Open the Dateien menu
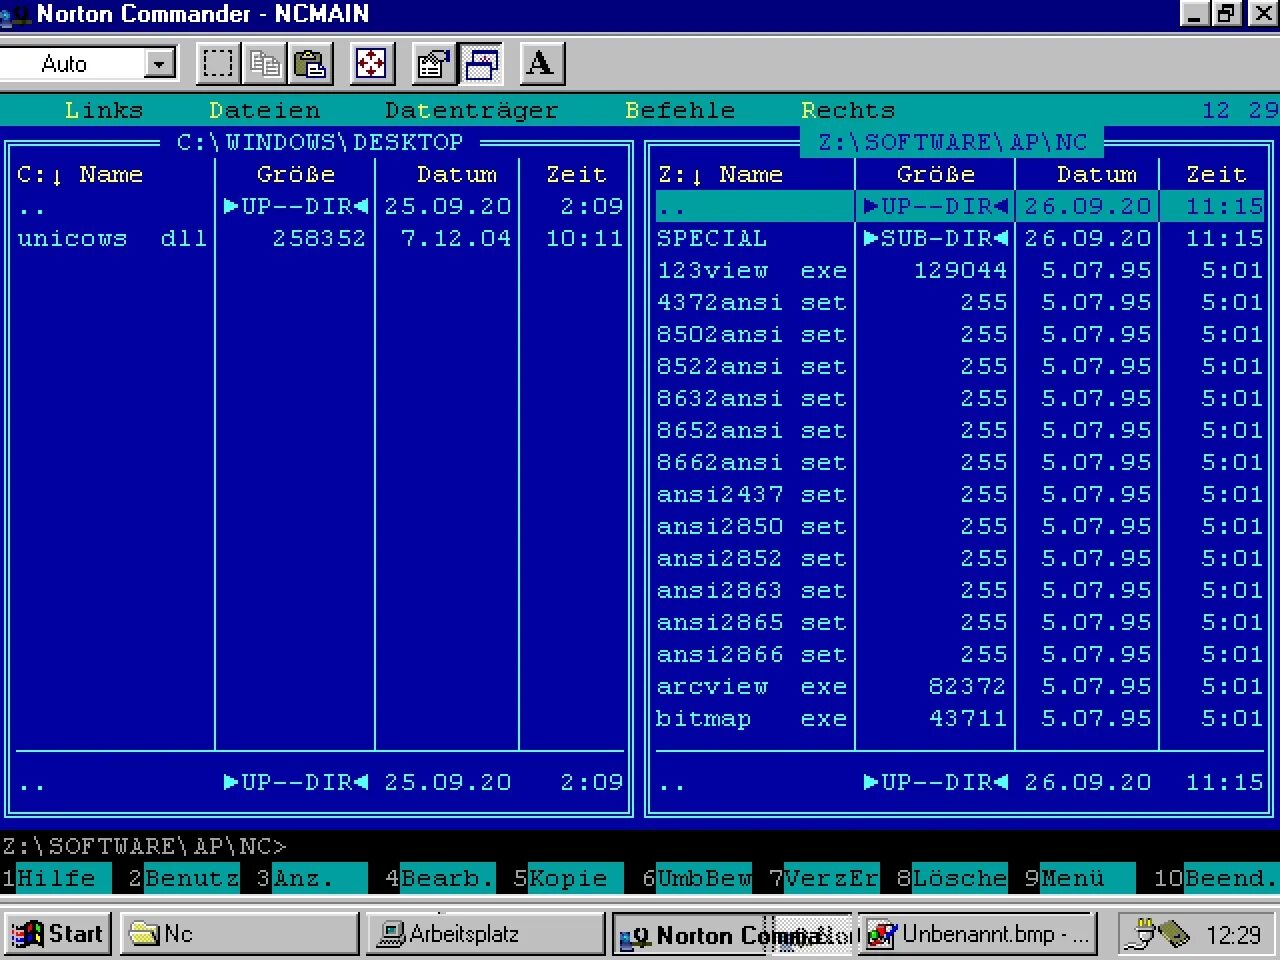Viewport: 1280px width, 960px height. point(264,110)
